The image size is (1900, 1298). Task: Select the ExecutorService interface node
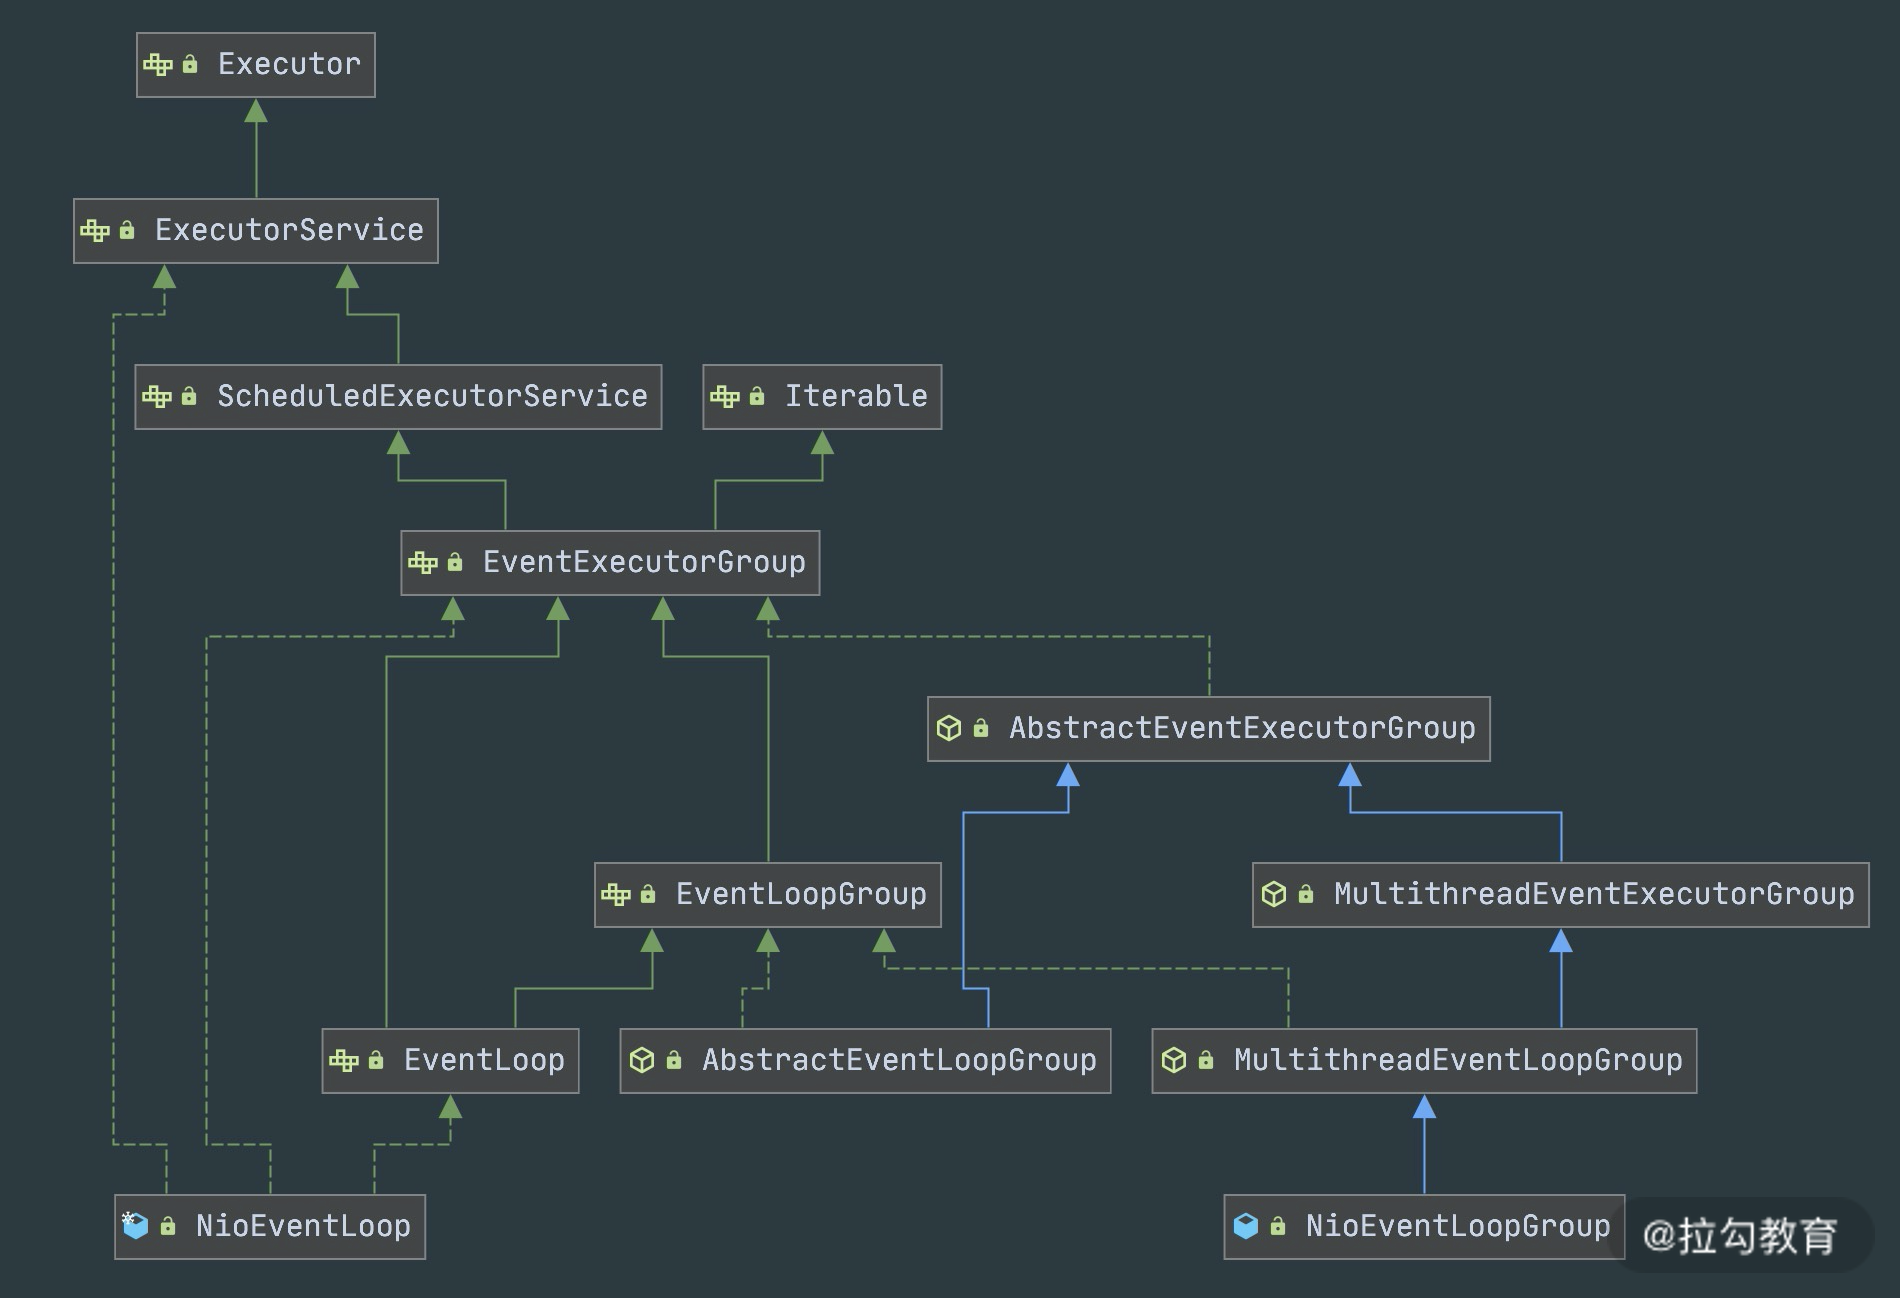[289, 231]
